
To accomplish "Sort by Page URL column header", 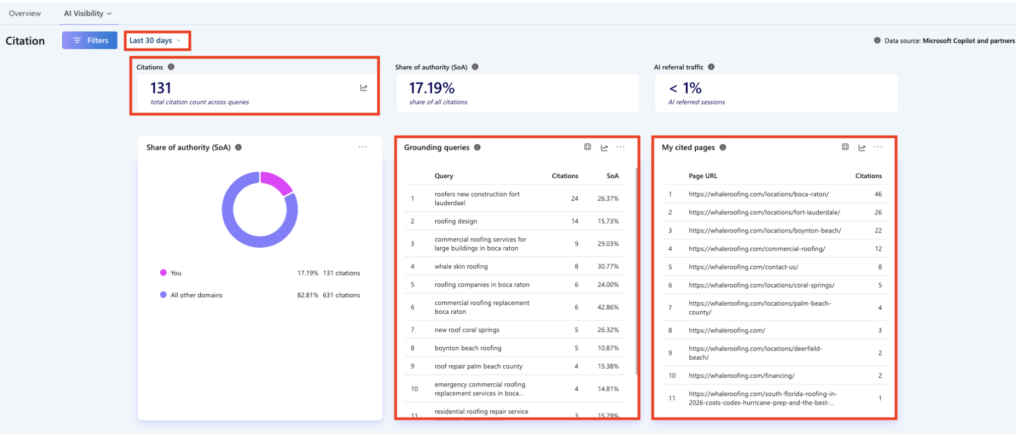I will pyautogui.click(x=703, y=176).
